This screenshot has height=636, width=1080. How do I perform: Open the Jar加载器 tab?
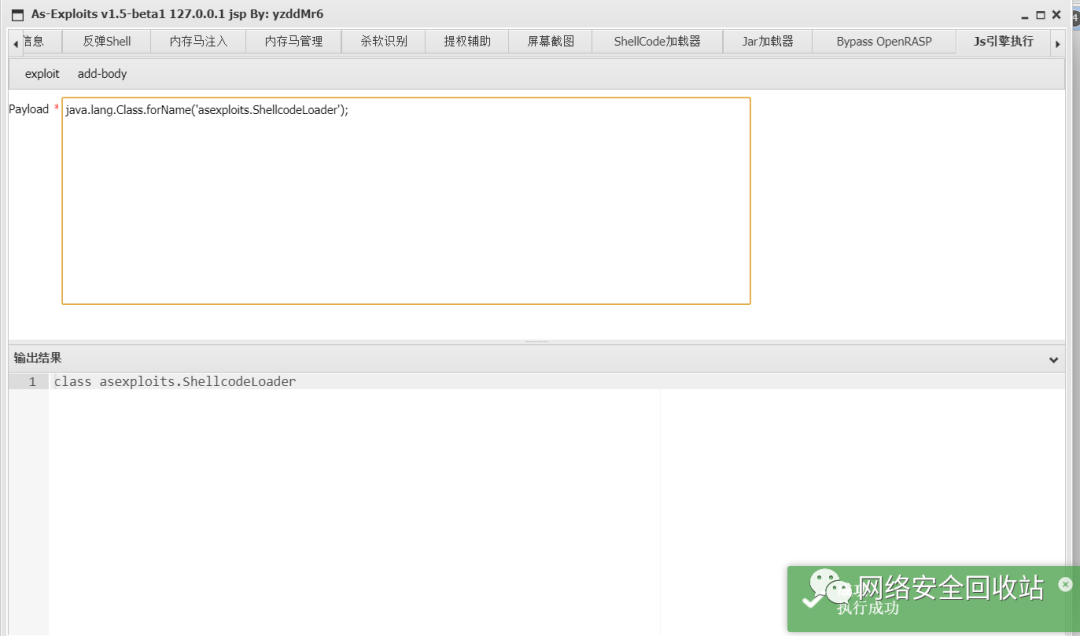767,41
